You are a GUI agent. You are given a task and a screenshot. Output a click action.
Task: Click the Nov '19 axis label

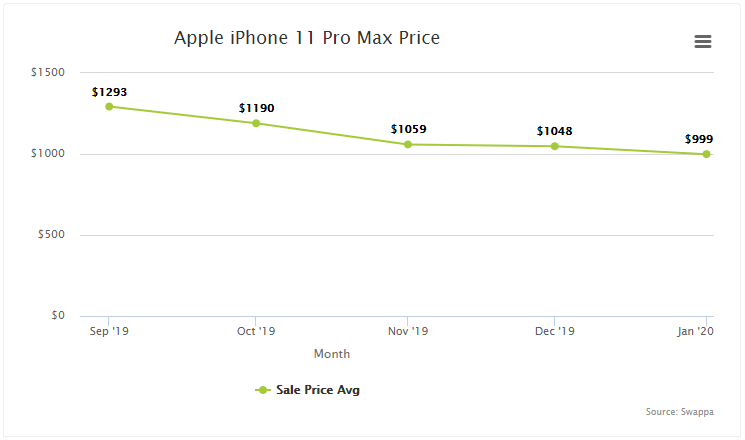408,331
